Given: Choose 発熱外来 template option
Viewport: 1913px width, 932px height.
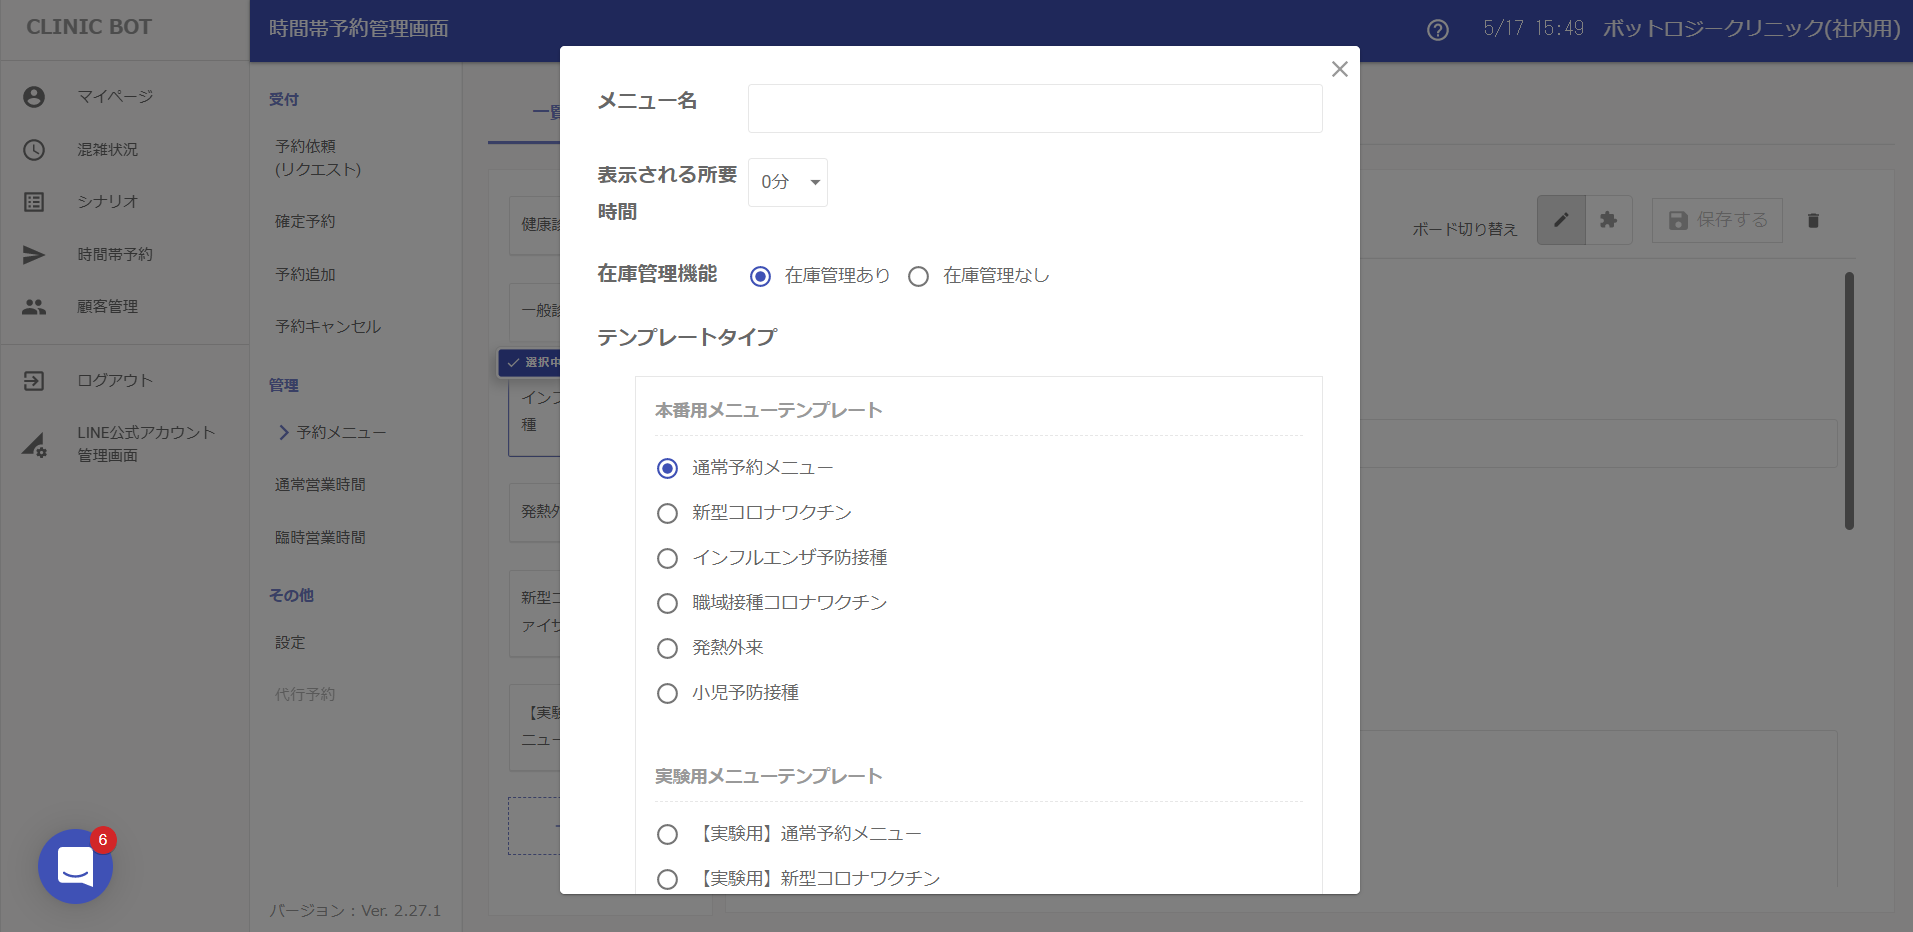Looking at the screenshot, I should (x=667, y=648).
